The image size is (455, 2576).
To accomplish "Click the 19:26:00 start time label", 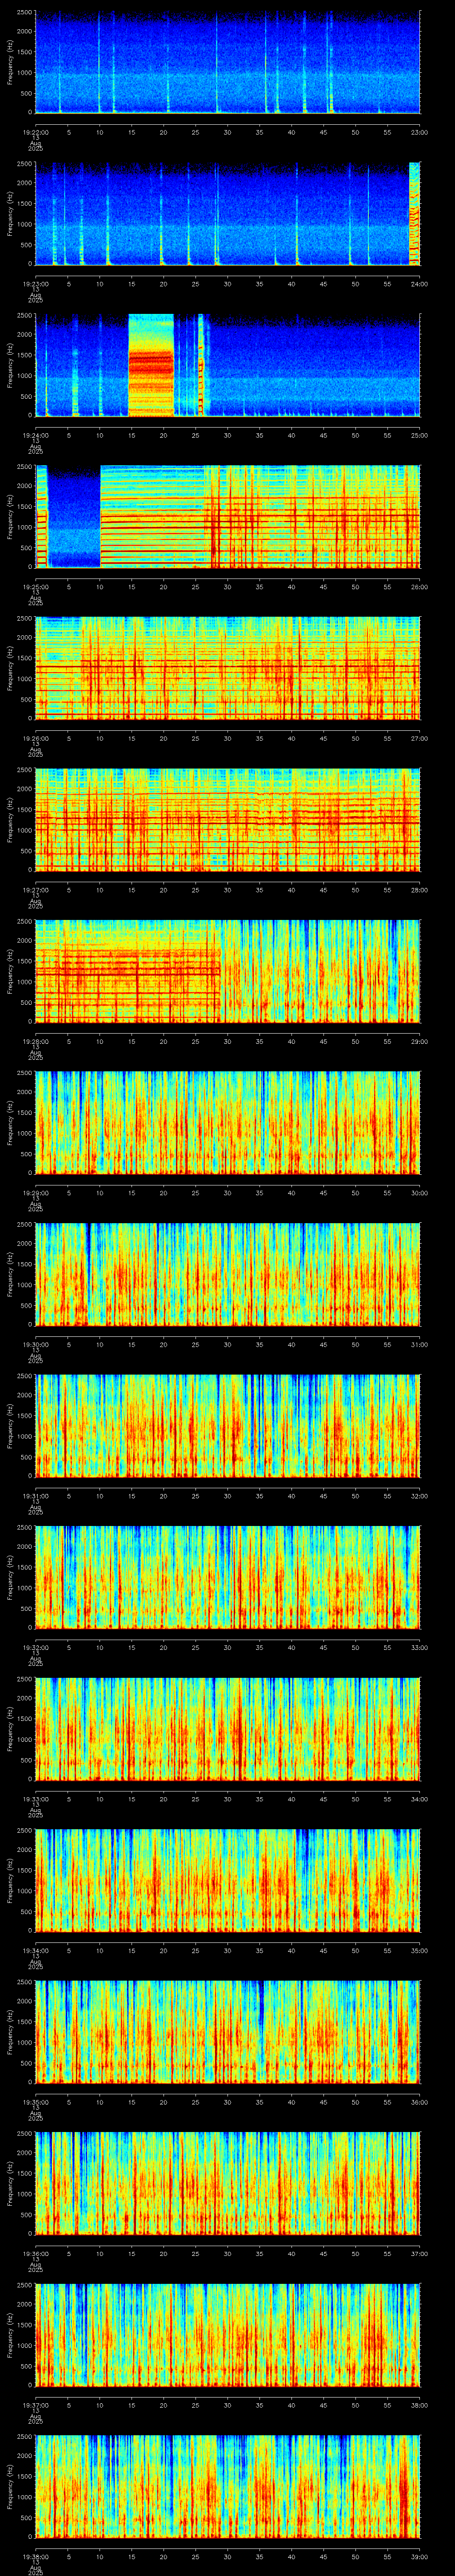I will pos(35,738).
